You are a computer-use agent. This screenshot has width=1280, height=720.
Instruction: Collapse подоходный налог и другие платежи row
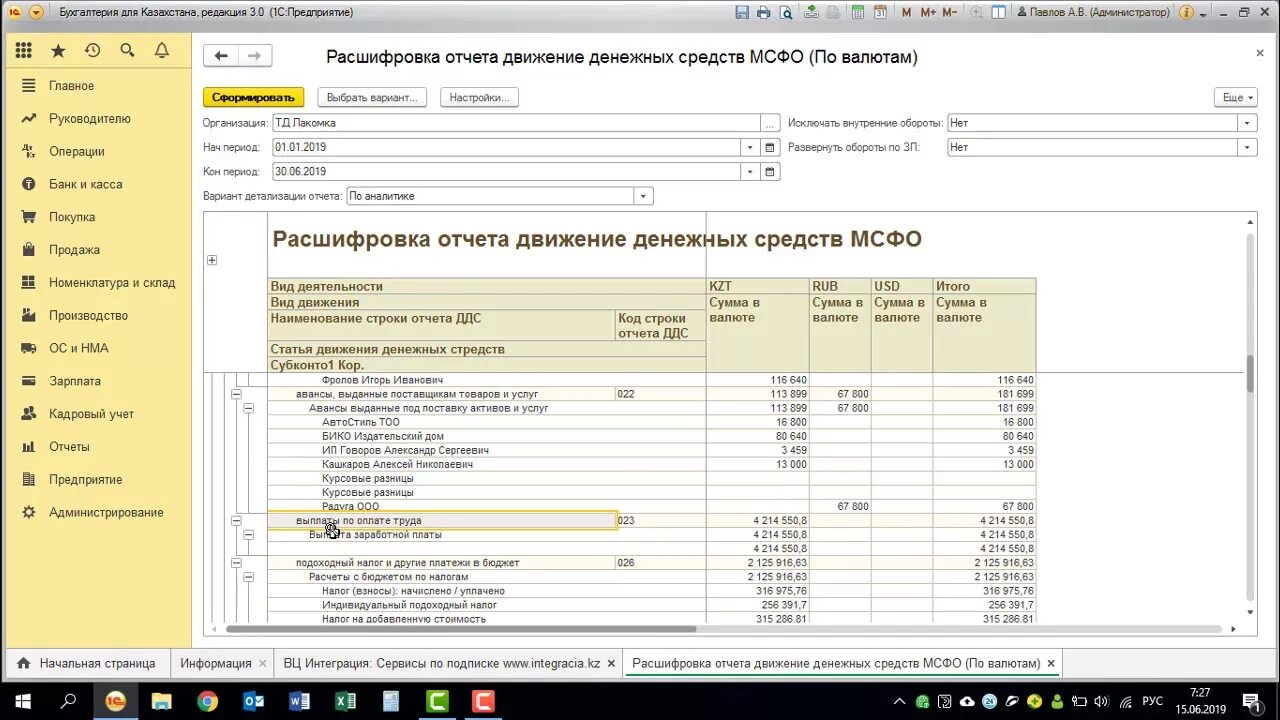236,563
